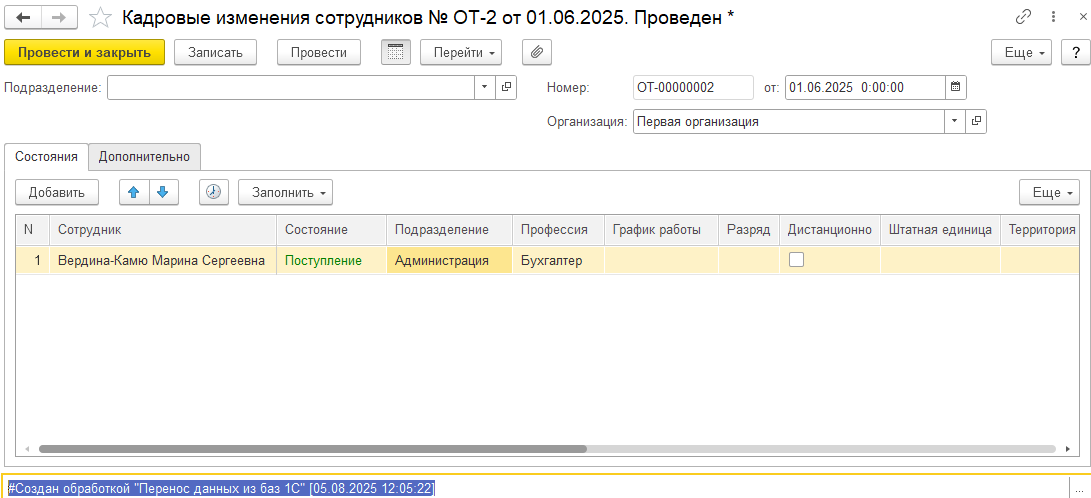Open the date picker calendar icon

click(955, 87)
